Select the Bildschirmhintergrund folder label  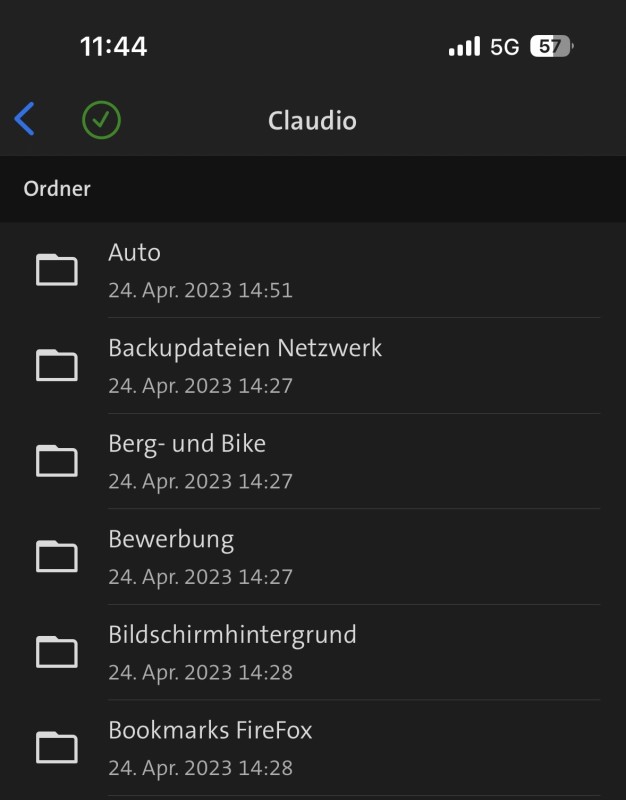[232, 634]
